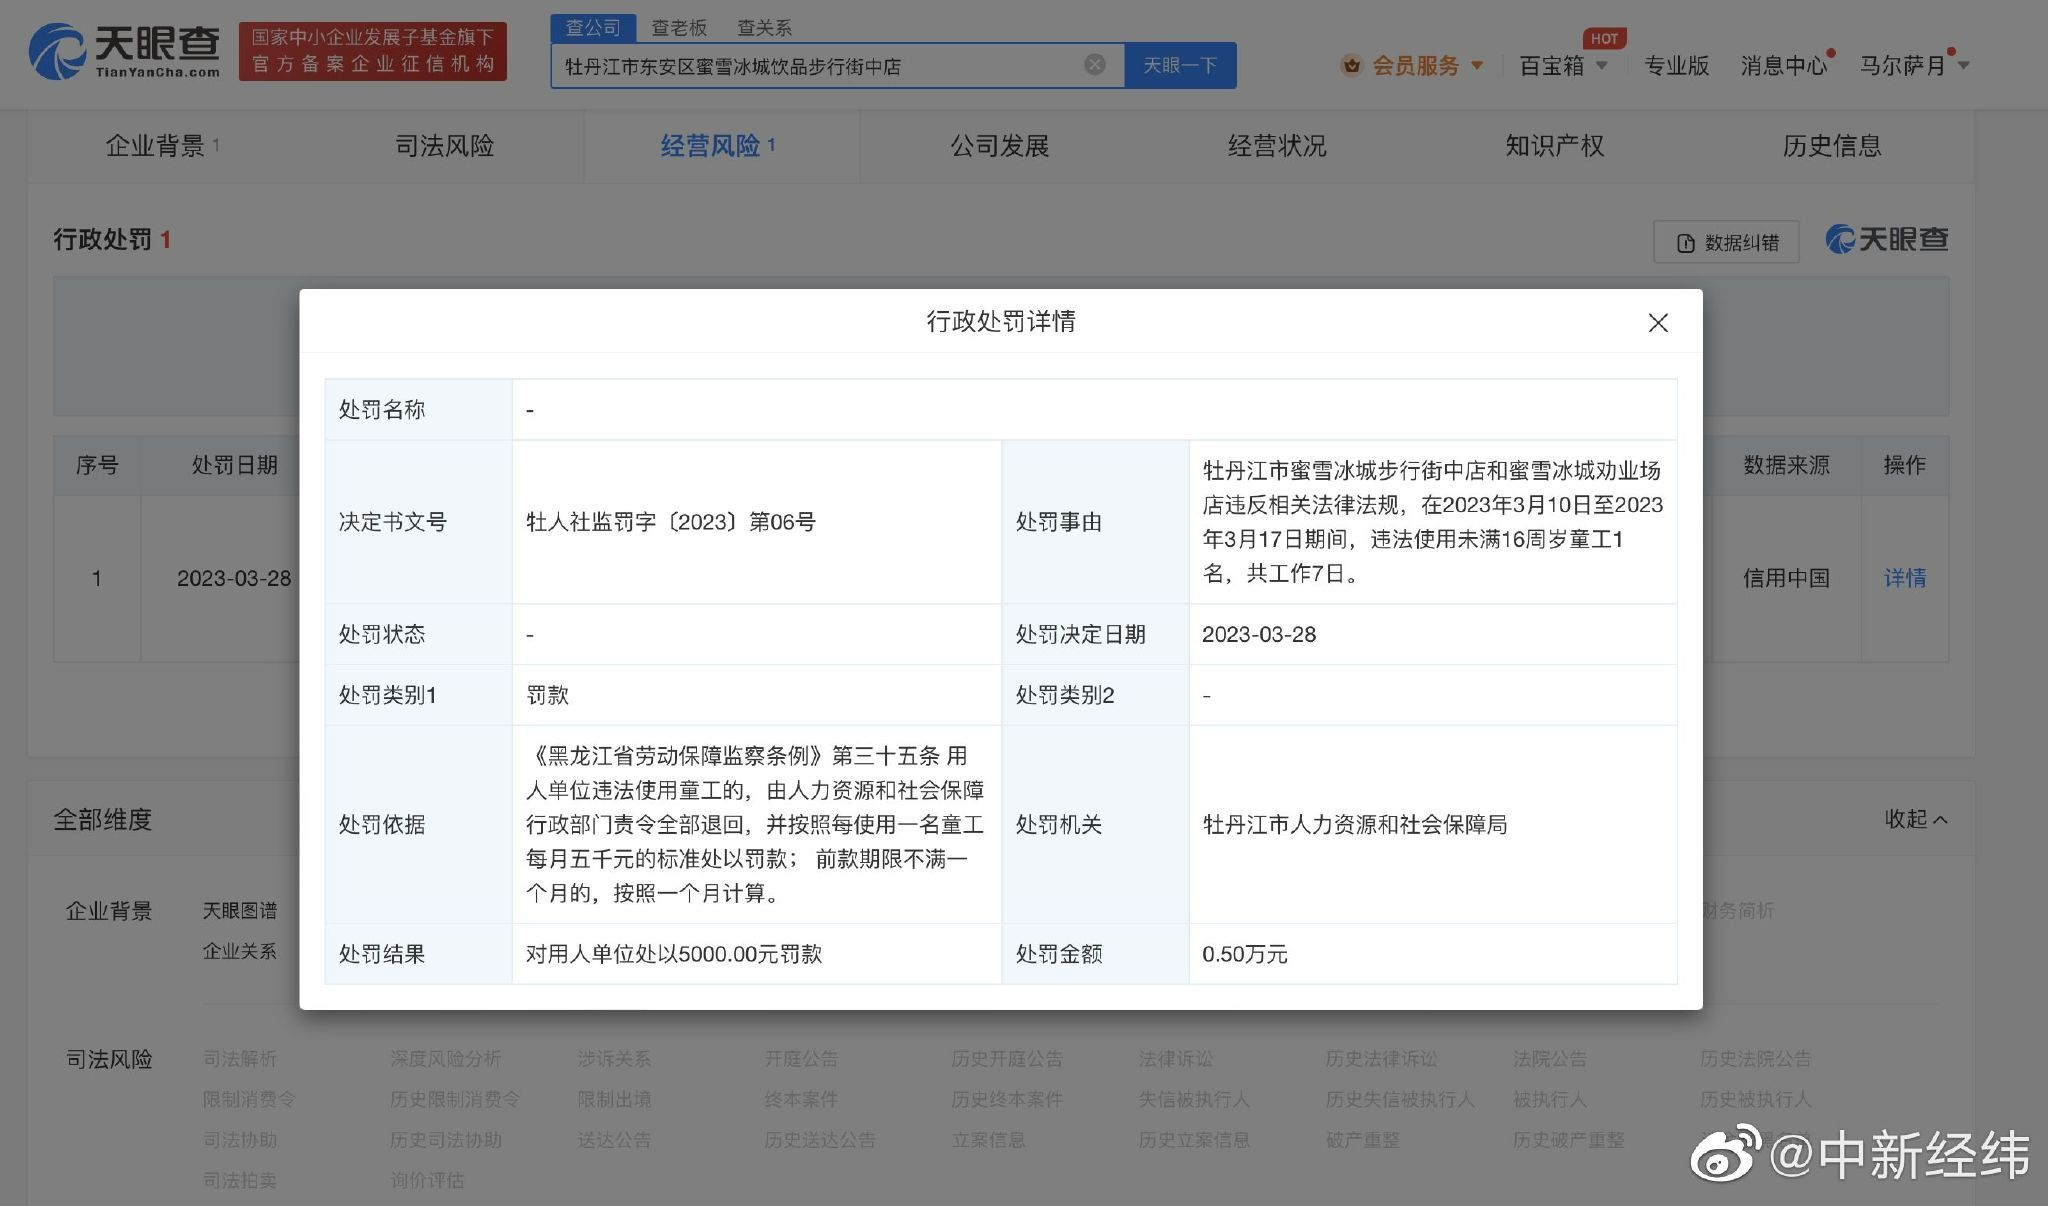The height and width of the screenshot is (1206, 2048).
Task: Open 司法协助 link
Action: (240, 1140)
